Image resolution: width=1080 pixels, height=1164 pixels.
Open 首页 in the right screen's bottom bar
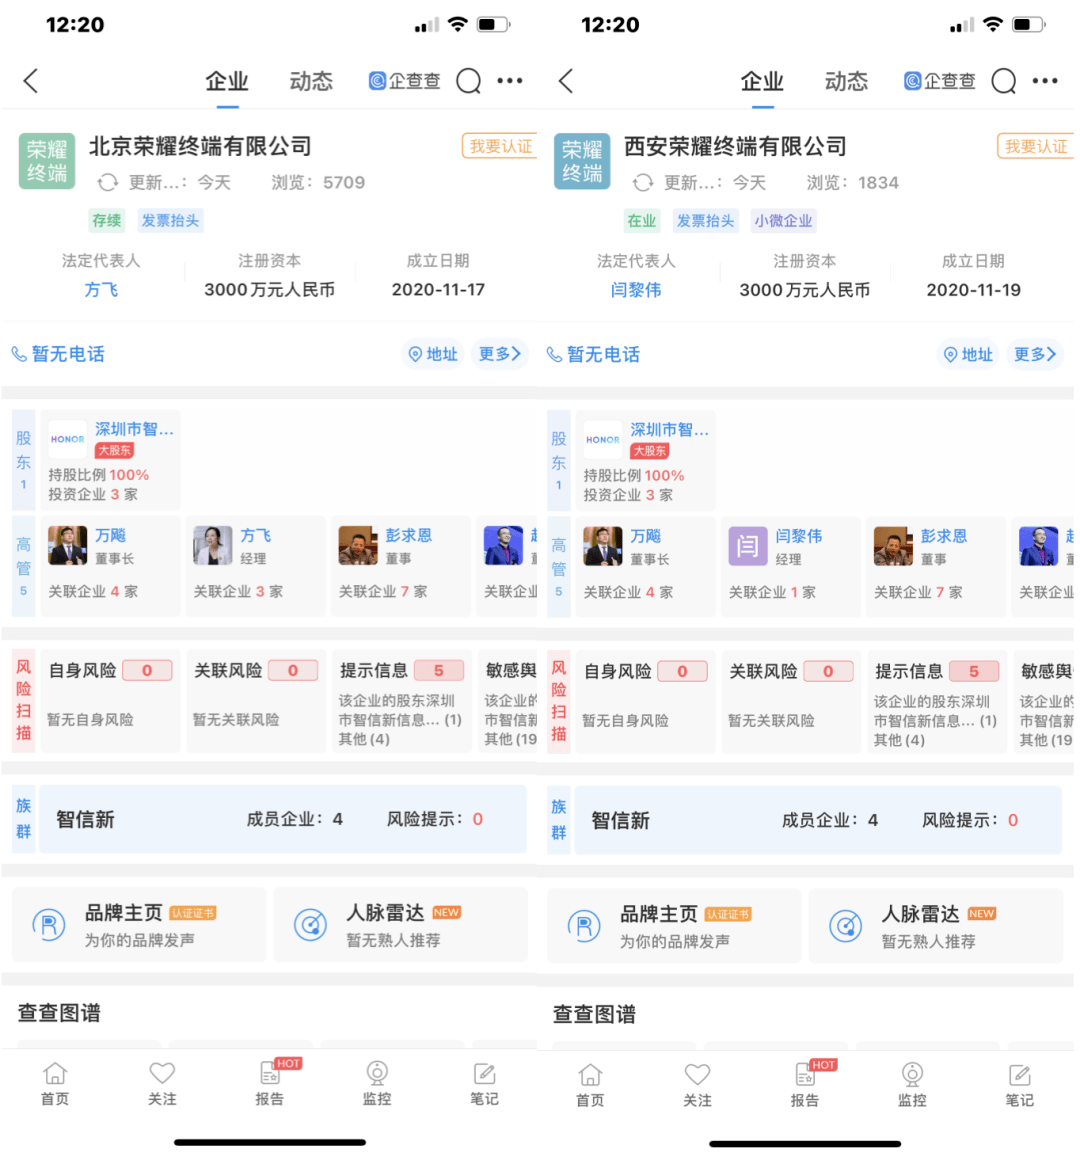coord(590,1085)
